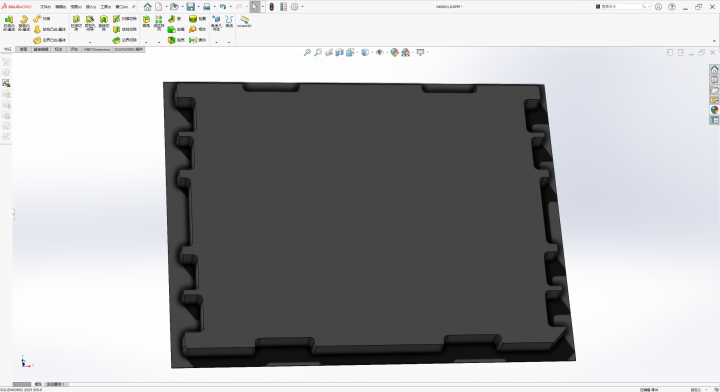Choose the Shell feature tool
720x392 pixels.
(x=176, y=40)
